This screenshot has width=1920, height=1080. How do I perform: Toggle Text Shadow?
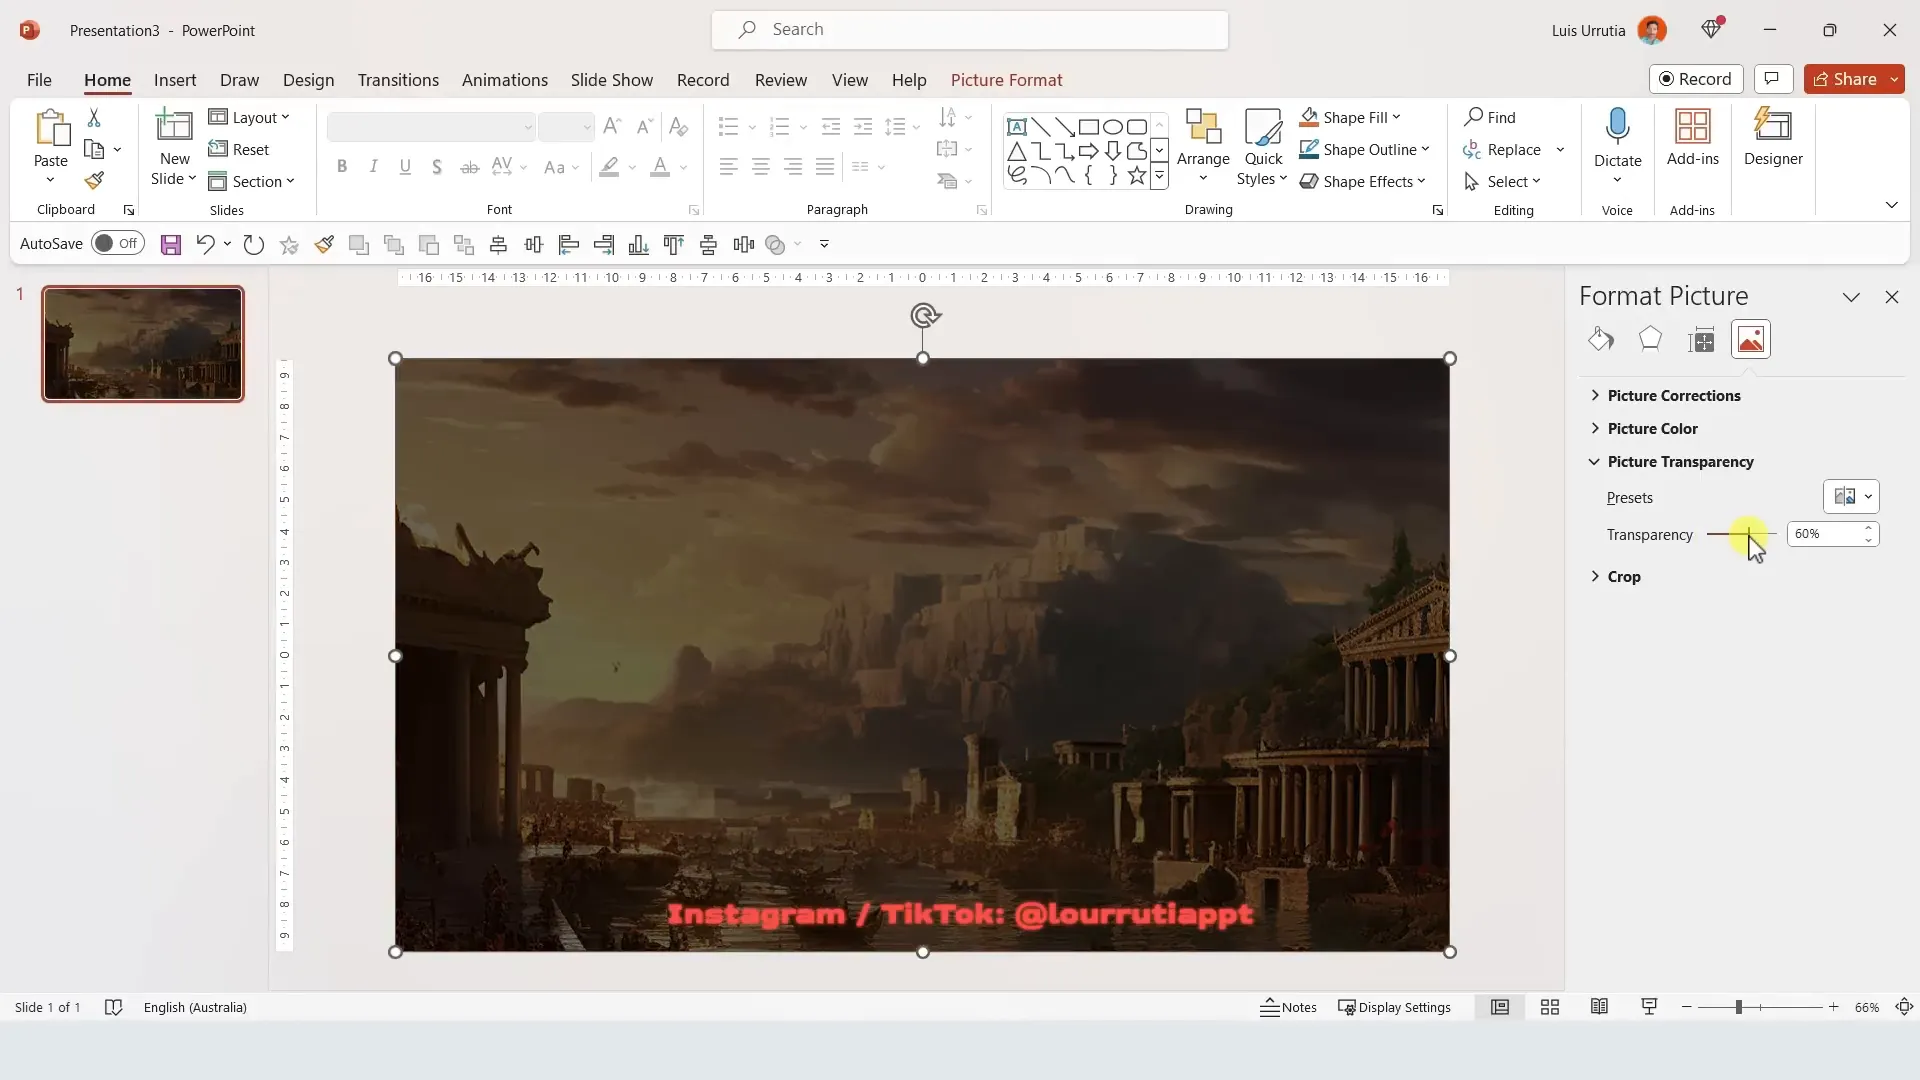click(x=437, y=167)
